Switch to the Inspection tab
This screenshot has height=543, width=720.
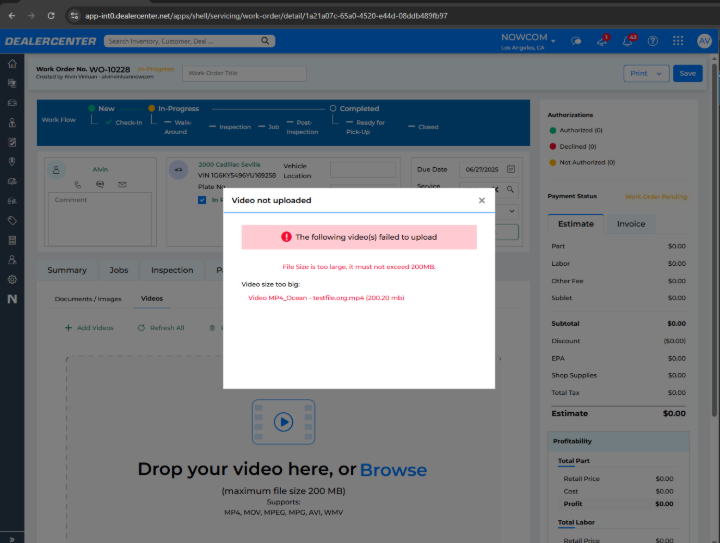click(172, 270)
